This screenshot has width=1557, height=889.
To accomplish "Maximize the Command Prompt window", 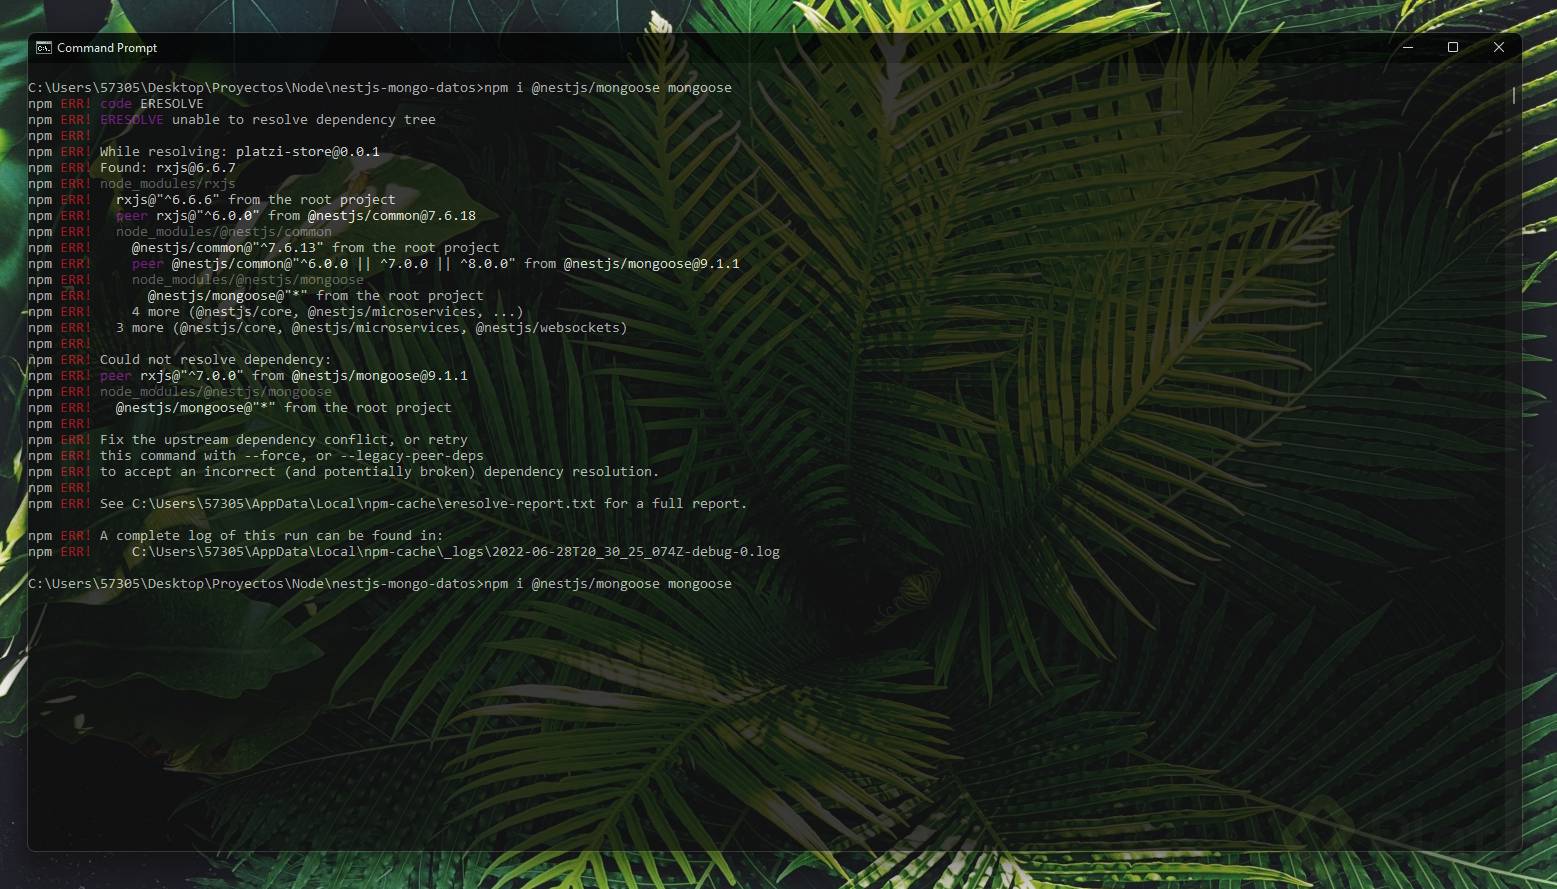I will pos(1453,47).
